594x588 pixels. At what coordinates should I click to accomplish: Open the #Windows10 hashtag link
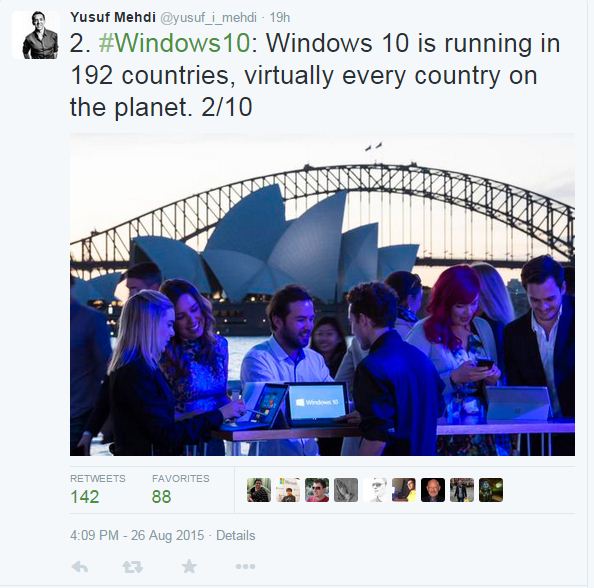click(175, 43)
